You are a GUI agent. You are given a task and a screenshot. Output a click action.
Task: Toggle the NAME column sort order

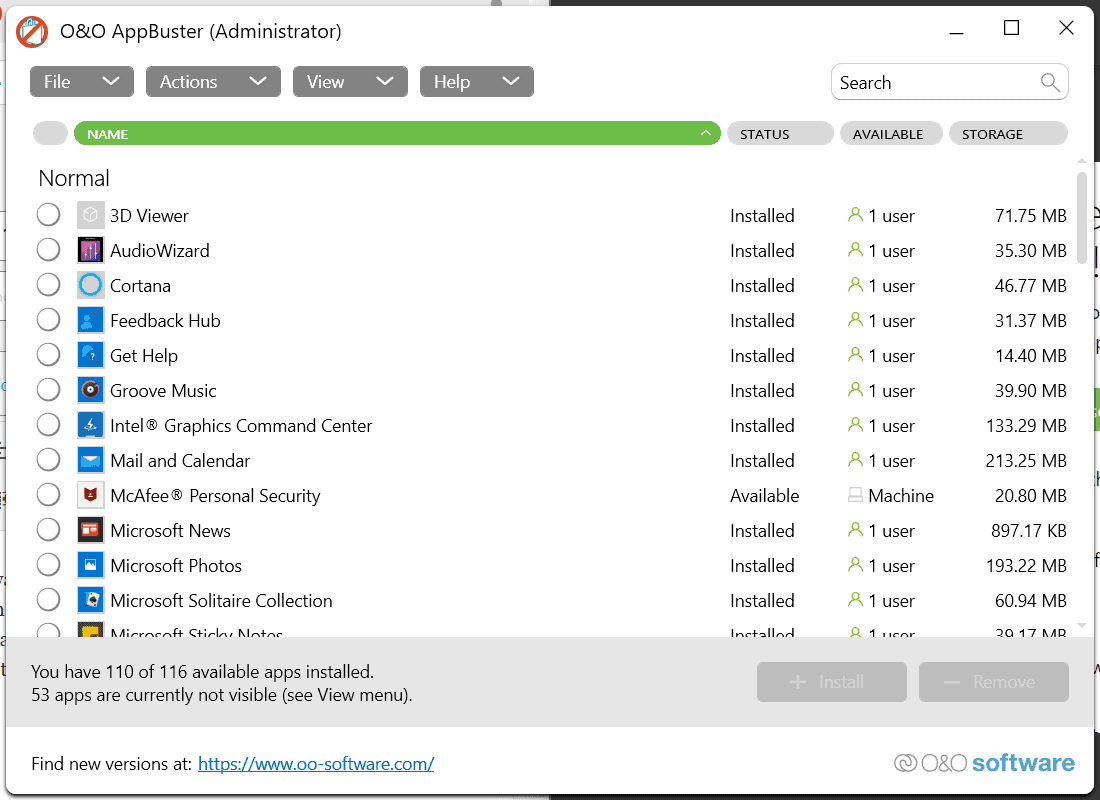[395, 132]
